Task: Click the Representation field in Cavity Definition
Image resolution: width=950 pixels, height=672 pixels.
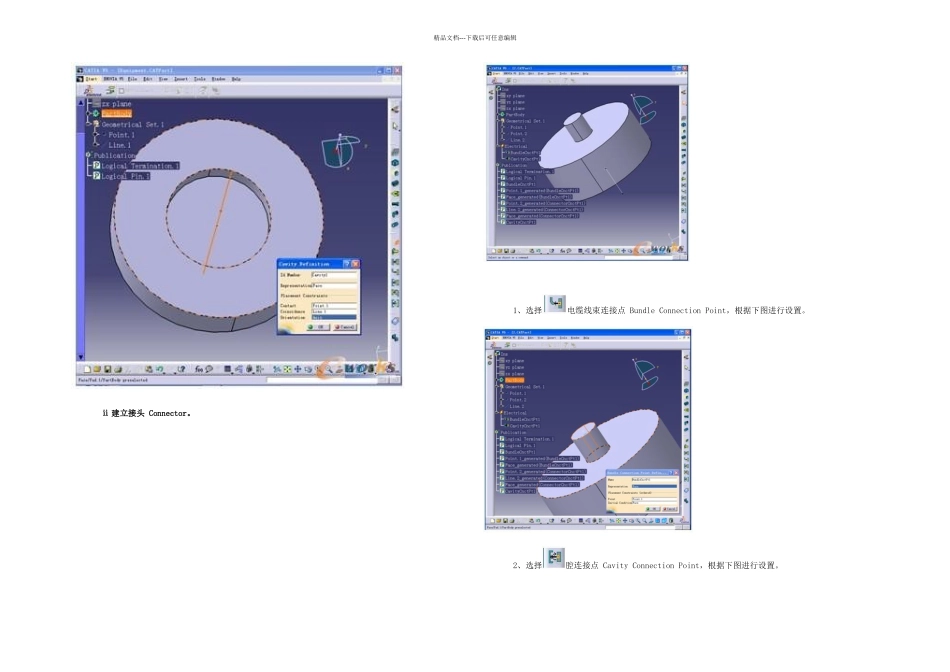Action: pyautogui.click(x=334, y=285)
